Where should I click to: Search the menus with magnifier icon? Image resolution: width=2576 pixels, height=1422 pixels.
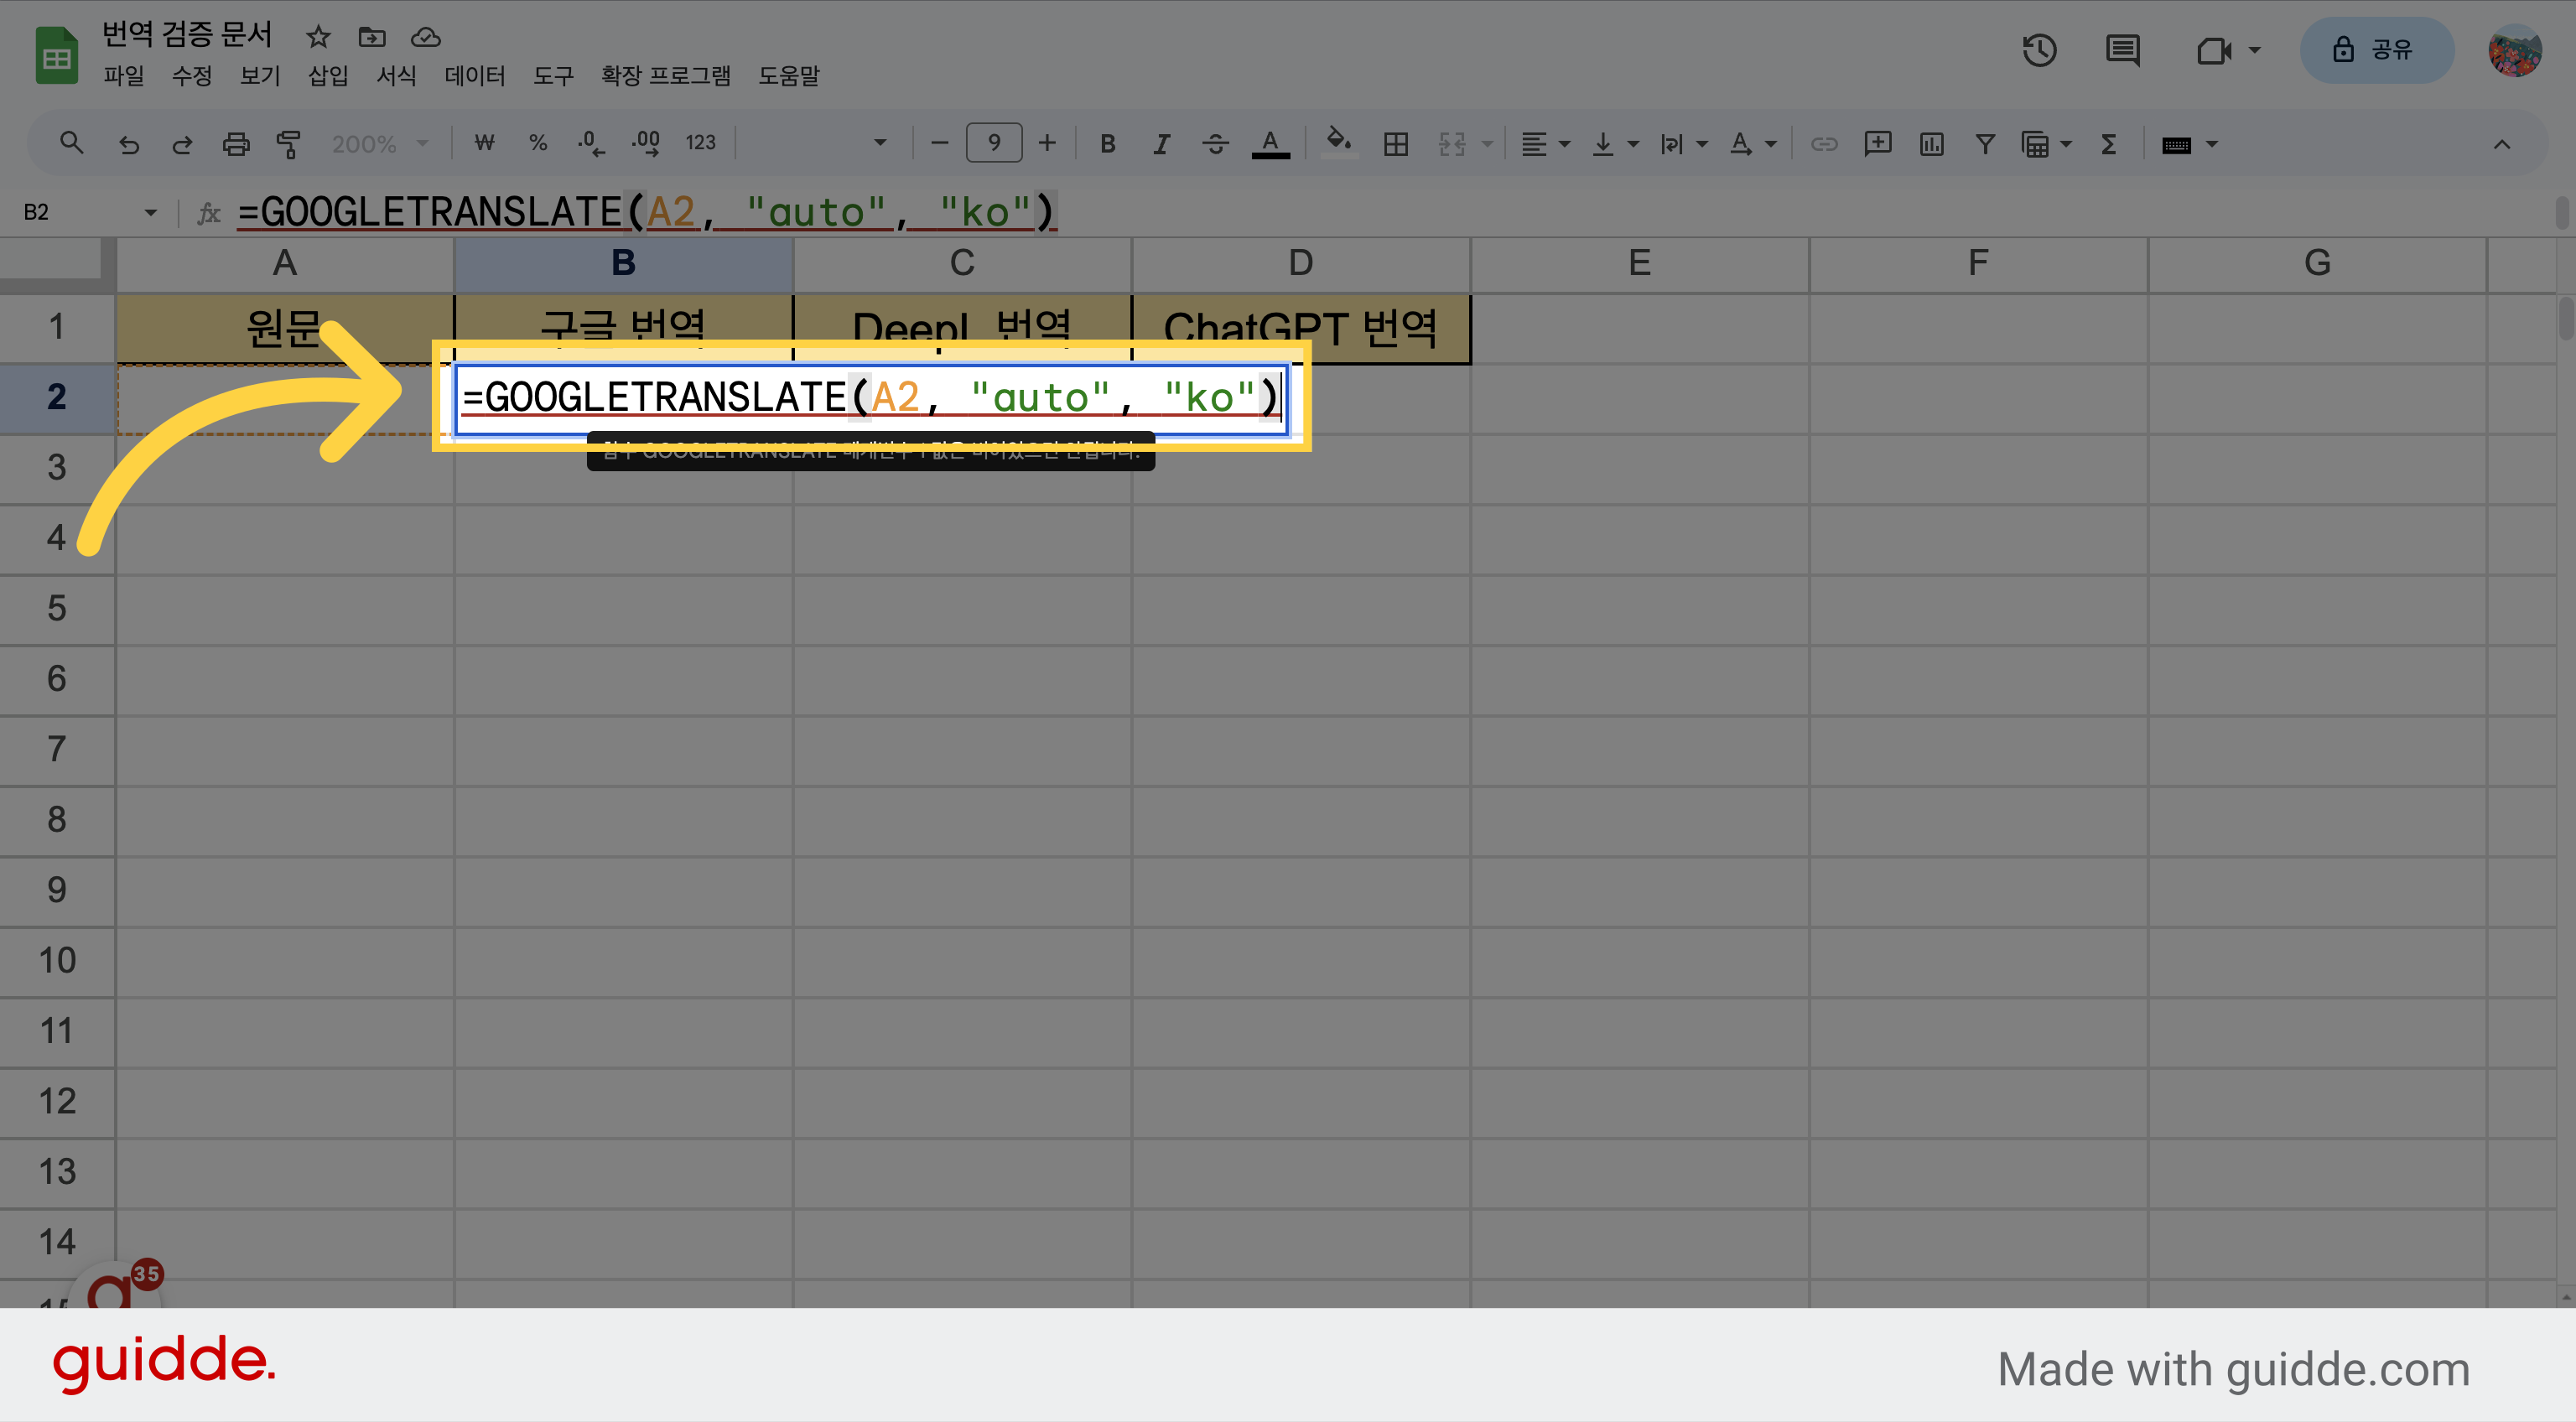click(71, 143)
